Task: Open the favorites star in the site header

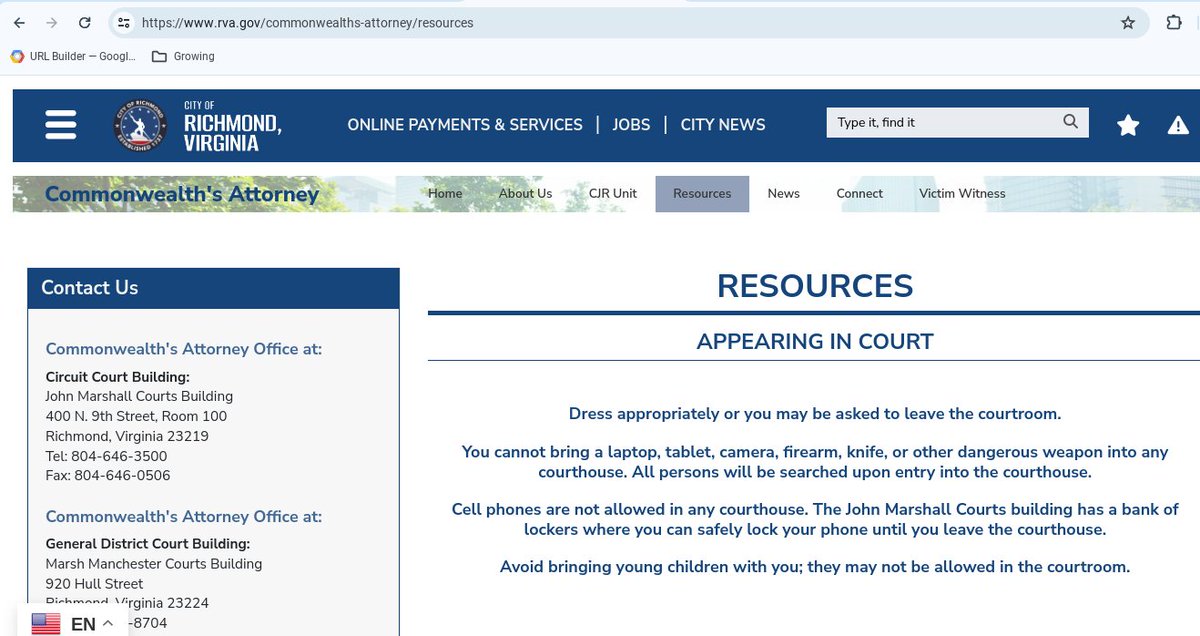Action: coord(1128,124)
